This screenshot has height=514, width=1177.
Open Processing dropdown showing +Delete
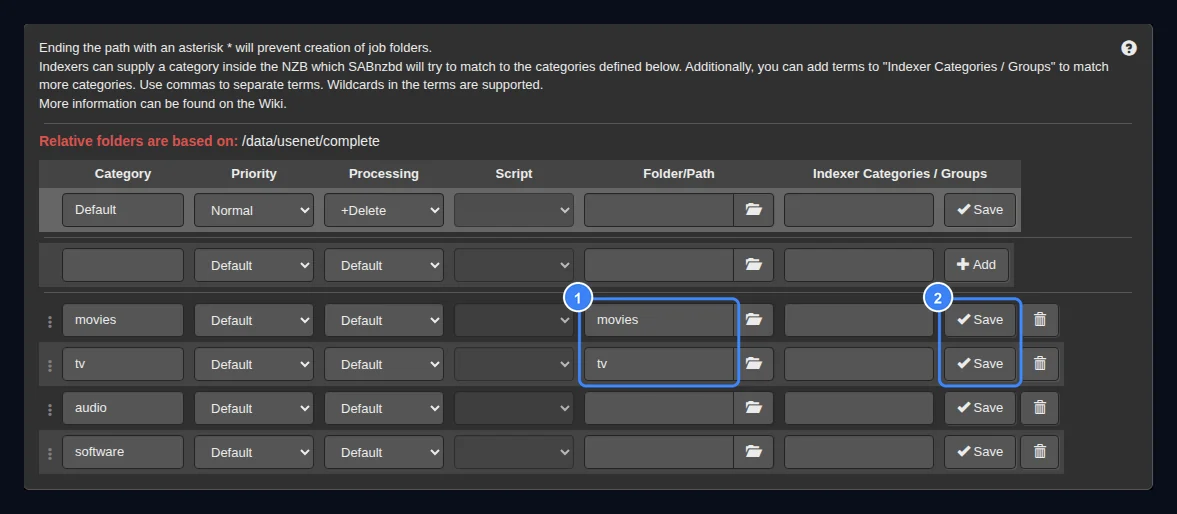(x=384, y=210)
